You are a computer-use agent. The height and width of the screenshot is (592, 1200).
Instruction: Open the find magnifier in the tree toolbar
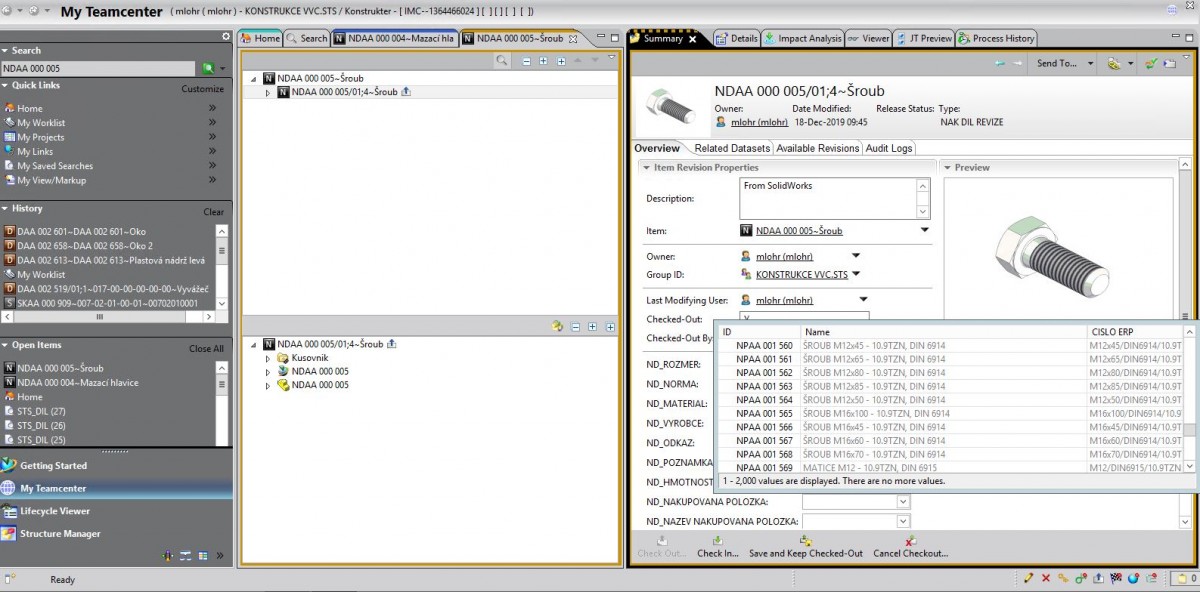[x=502, y=61]
